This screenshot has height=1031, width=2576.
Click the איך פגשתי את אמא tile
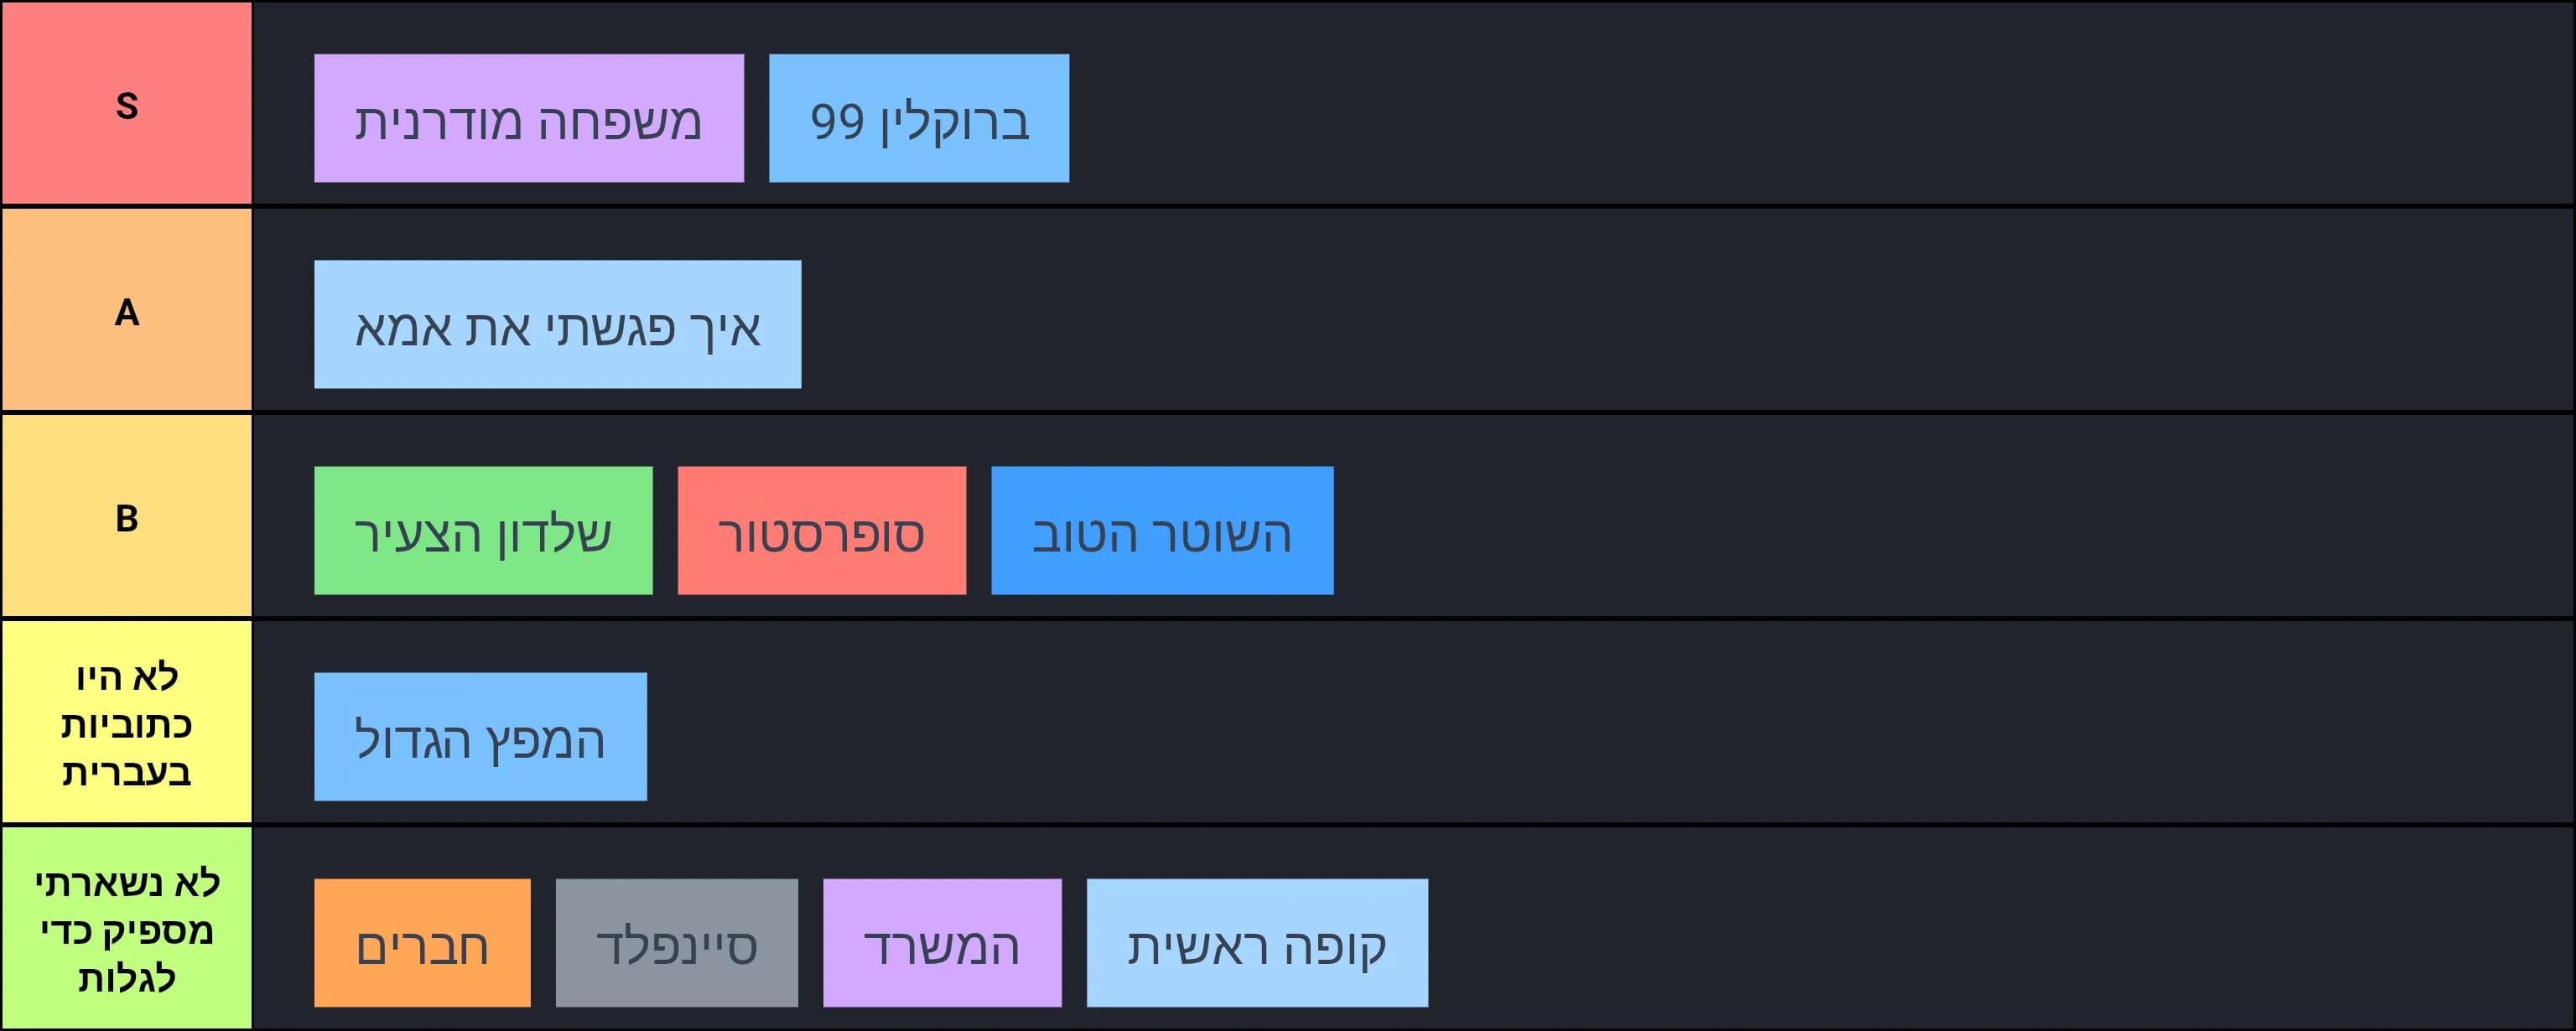point(557,324)
